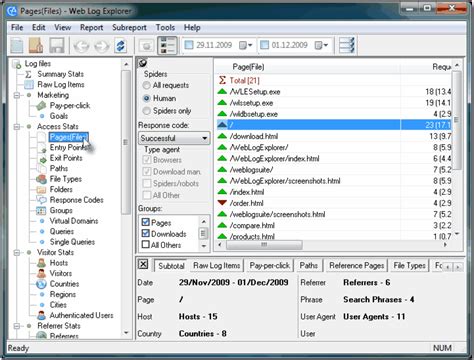The image size is (474, 360).
Task: Choose the Spiders only radio option
Action: click(146, 111)
